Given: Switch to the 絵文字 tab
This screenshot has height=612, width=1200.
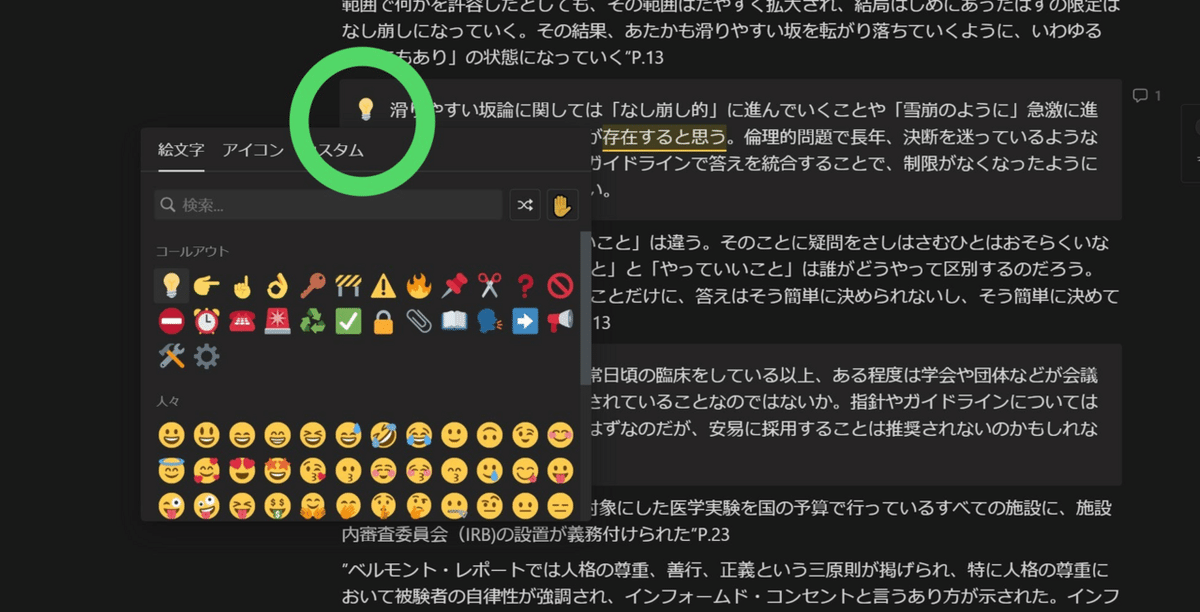Looking at the screenshot, I should pyautogui.click(x=181, y=151).
